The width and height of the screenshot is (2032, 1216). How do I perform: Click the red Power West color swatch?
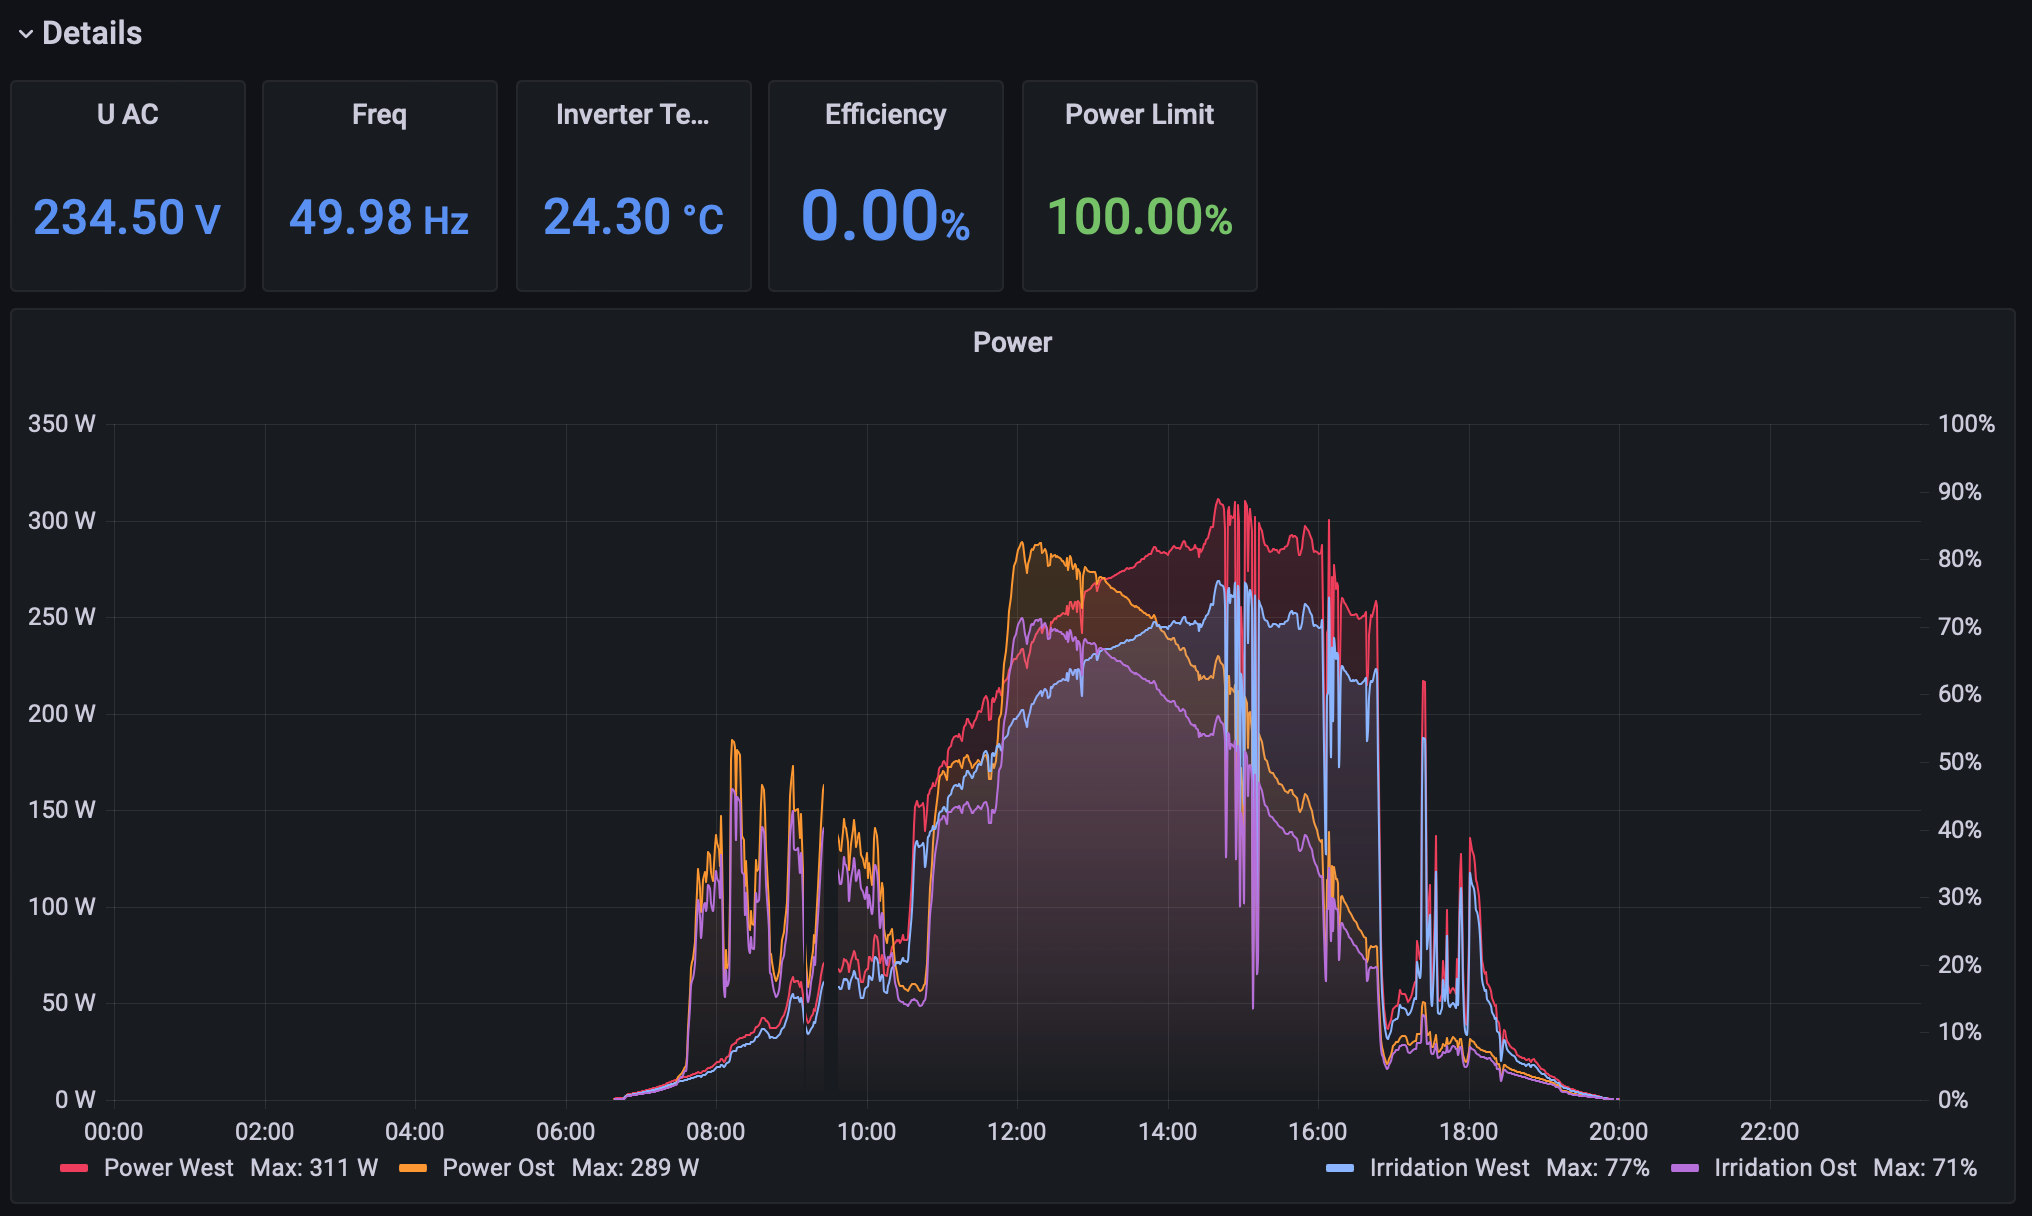pyautogui.click(x=74, y=1168)
